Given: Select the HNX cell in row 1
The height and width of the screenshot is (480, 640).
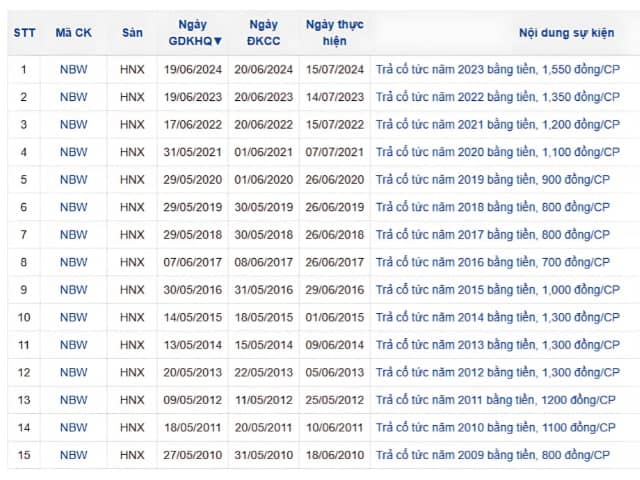Looking at the screenshot, I should [x=132, y=69].
